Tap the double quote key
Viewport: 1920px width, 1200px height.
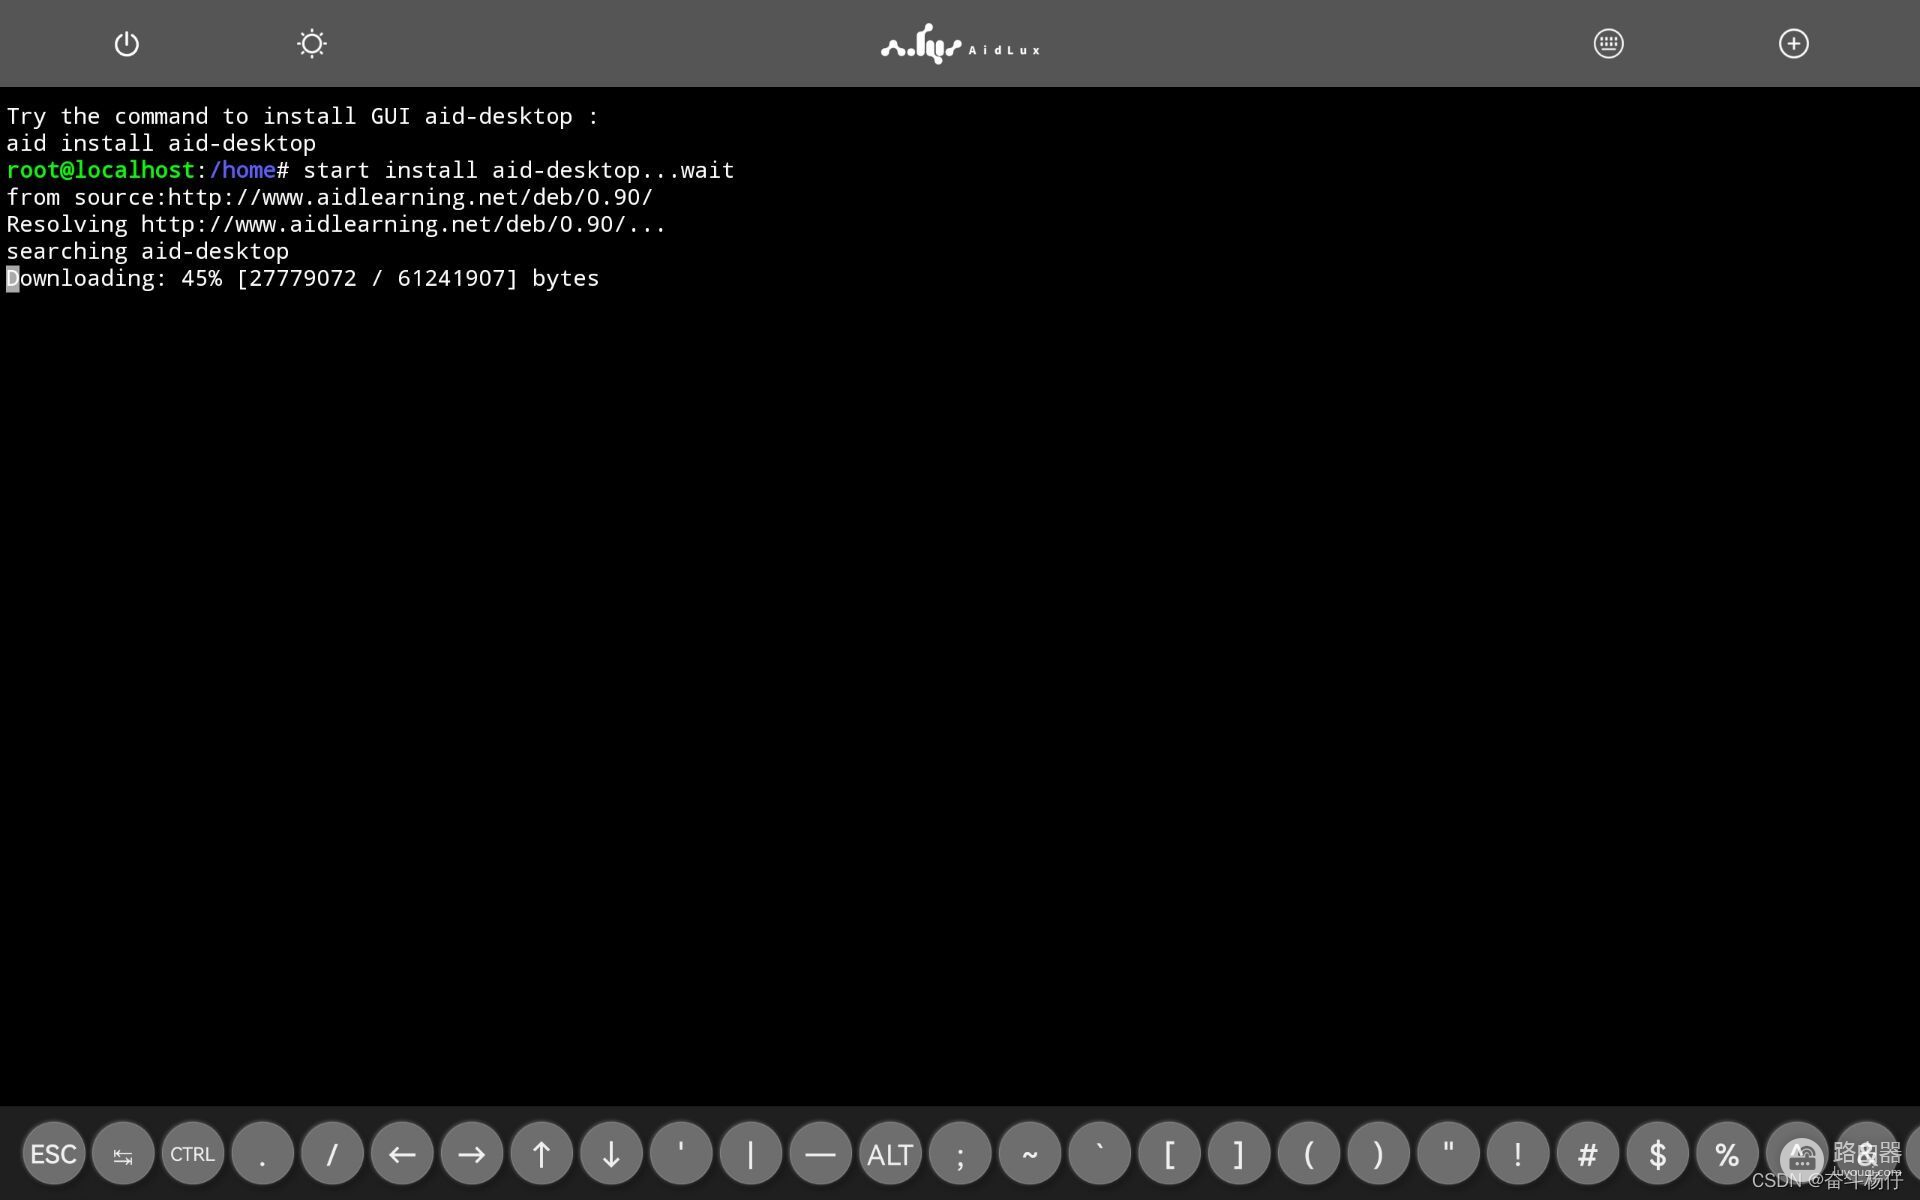(x=1448, y=1154)
